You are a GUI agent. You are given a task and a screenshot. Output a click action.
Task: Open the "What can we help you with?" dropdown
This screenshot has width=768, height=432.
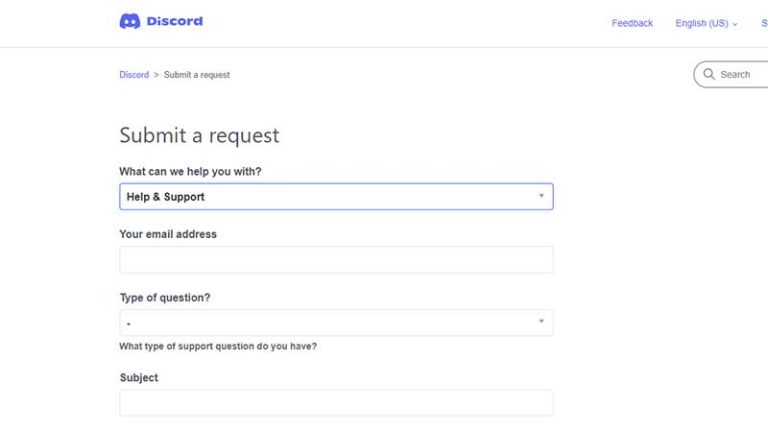tap(336, 196)
